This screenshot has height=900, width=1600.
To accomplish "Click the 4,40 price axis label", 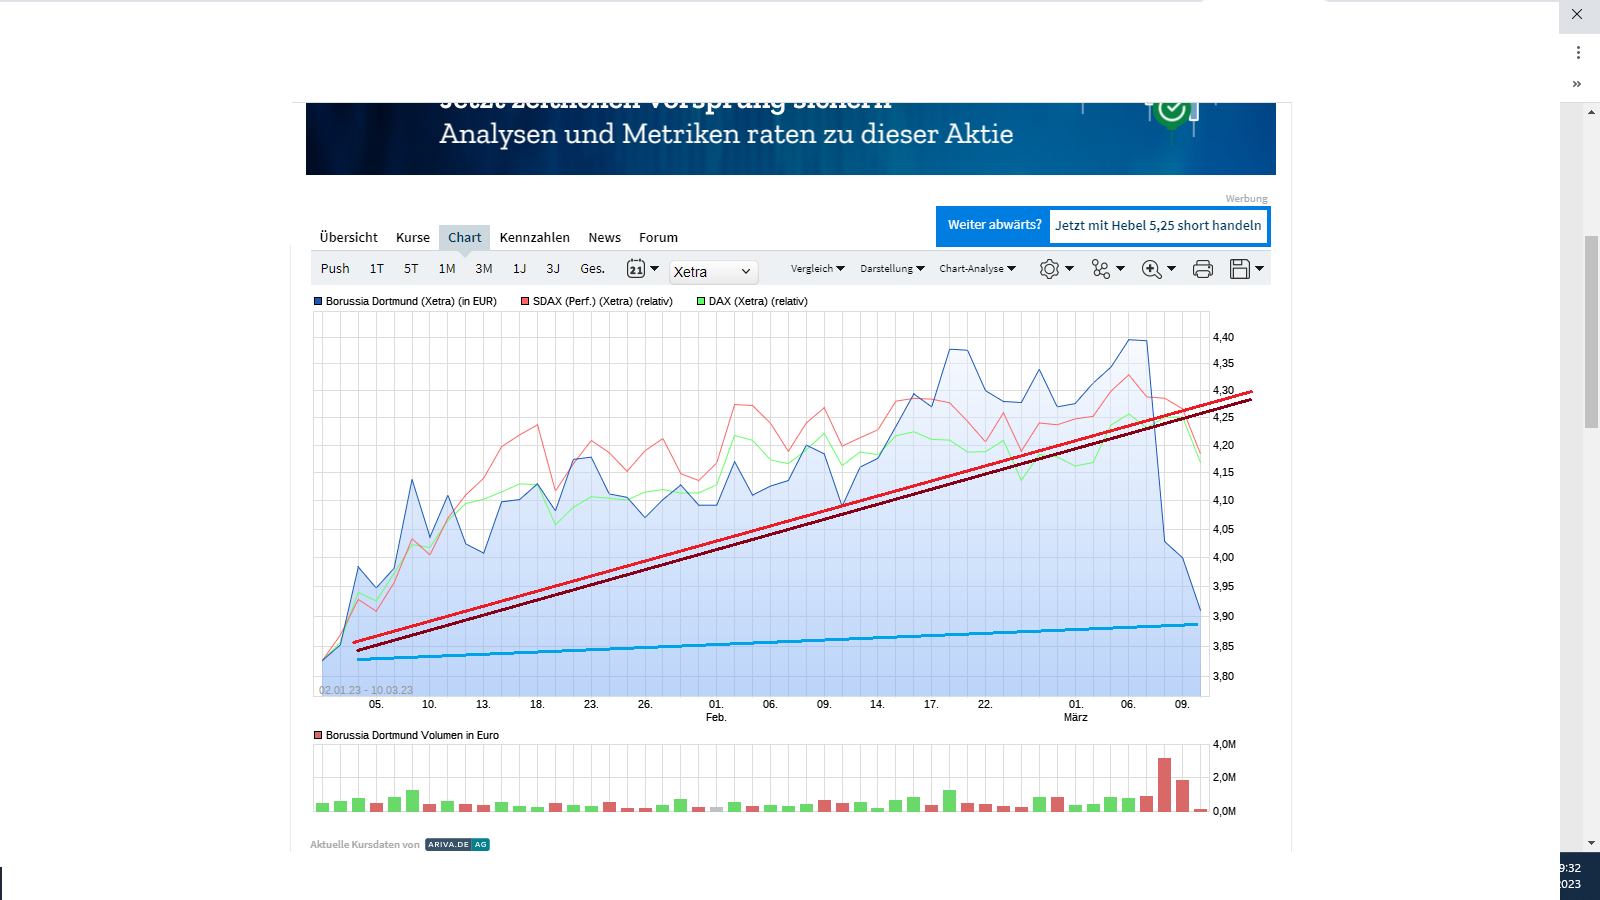I will 1224,338.
